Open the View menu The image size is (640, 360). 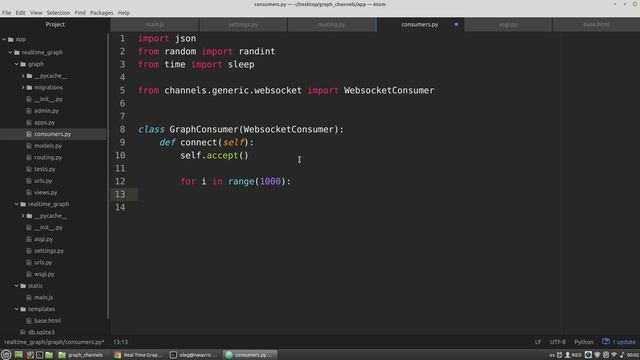coord(36,13)
